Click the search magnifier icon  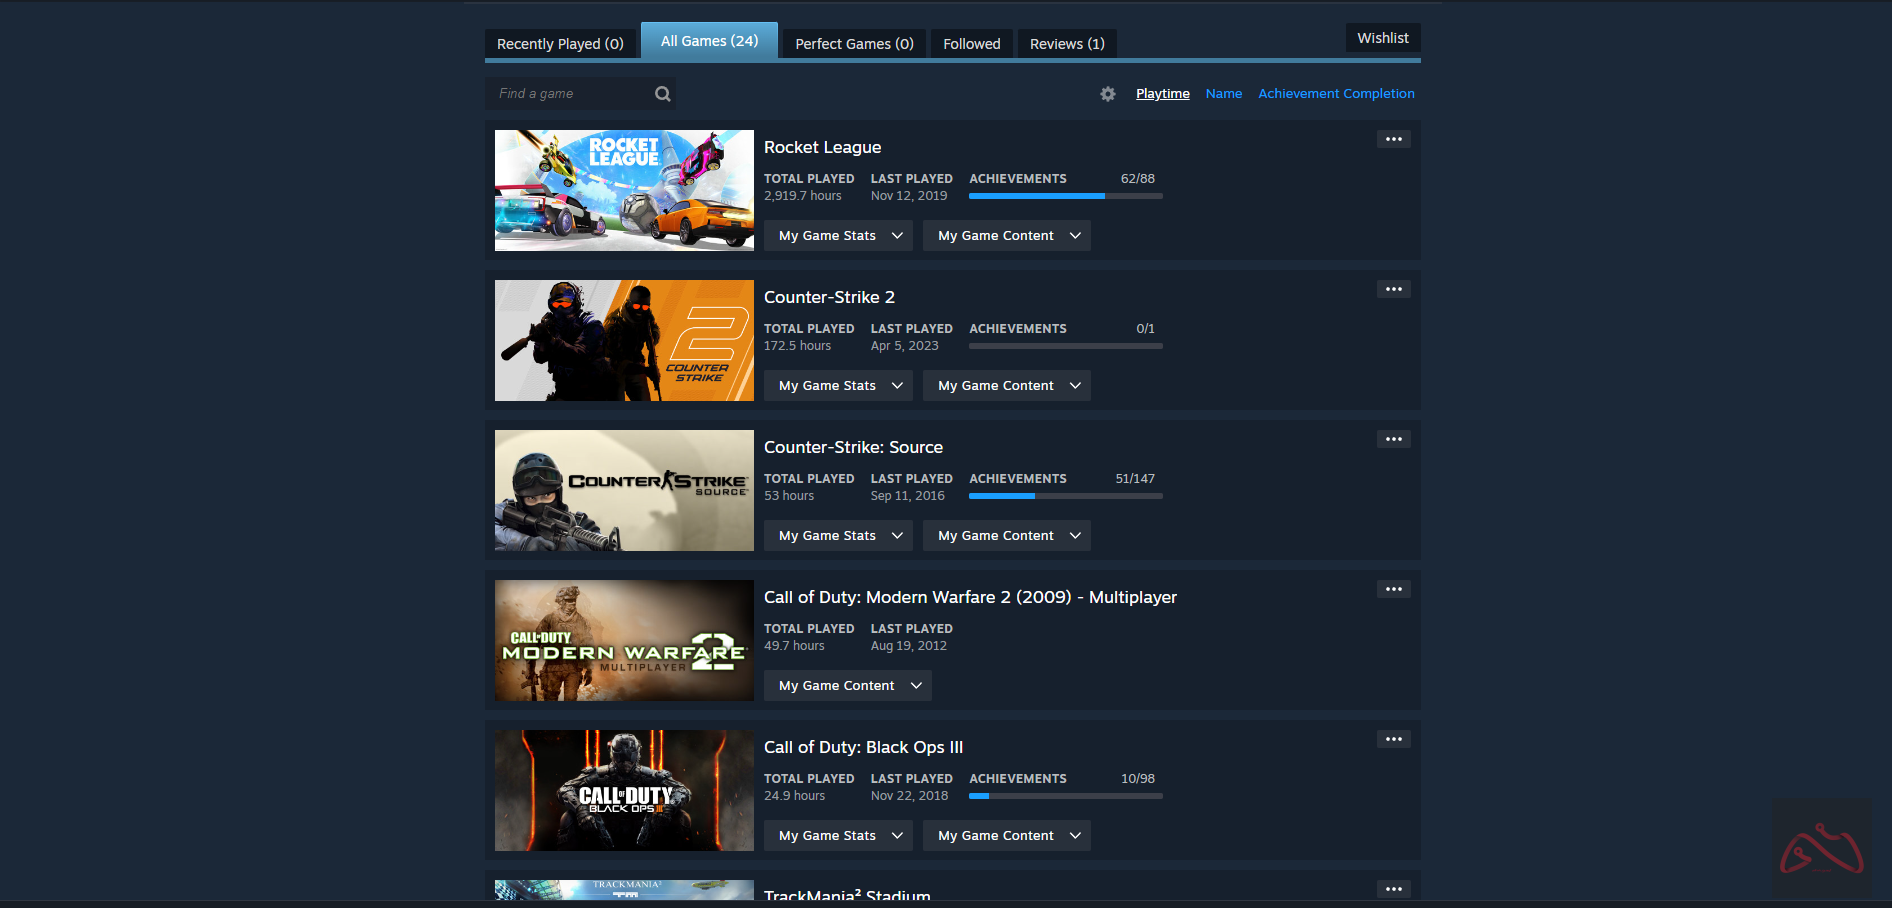[662, 94]
